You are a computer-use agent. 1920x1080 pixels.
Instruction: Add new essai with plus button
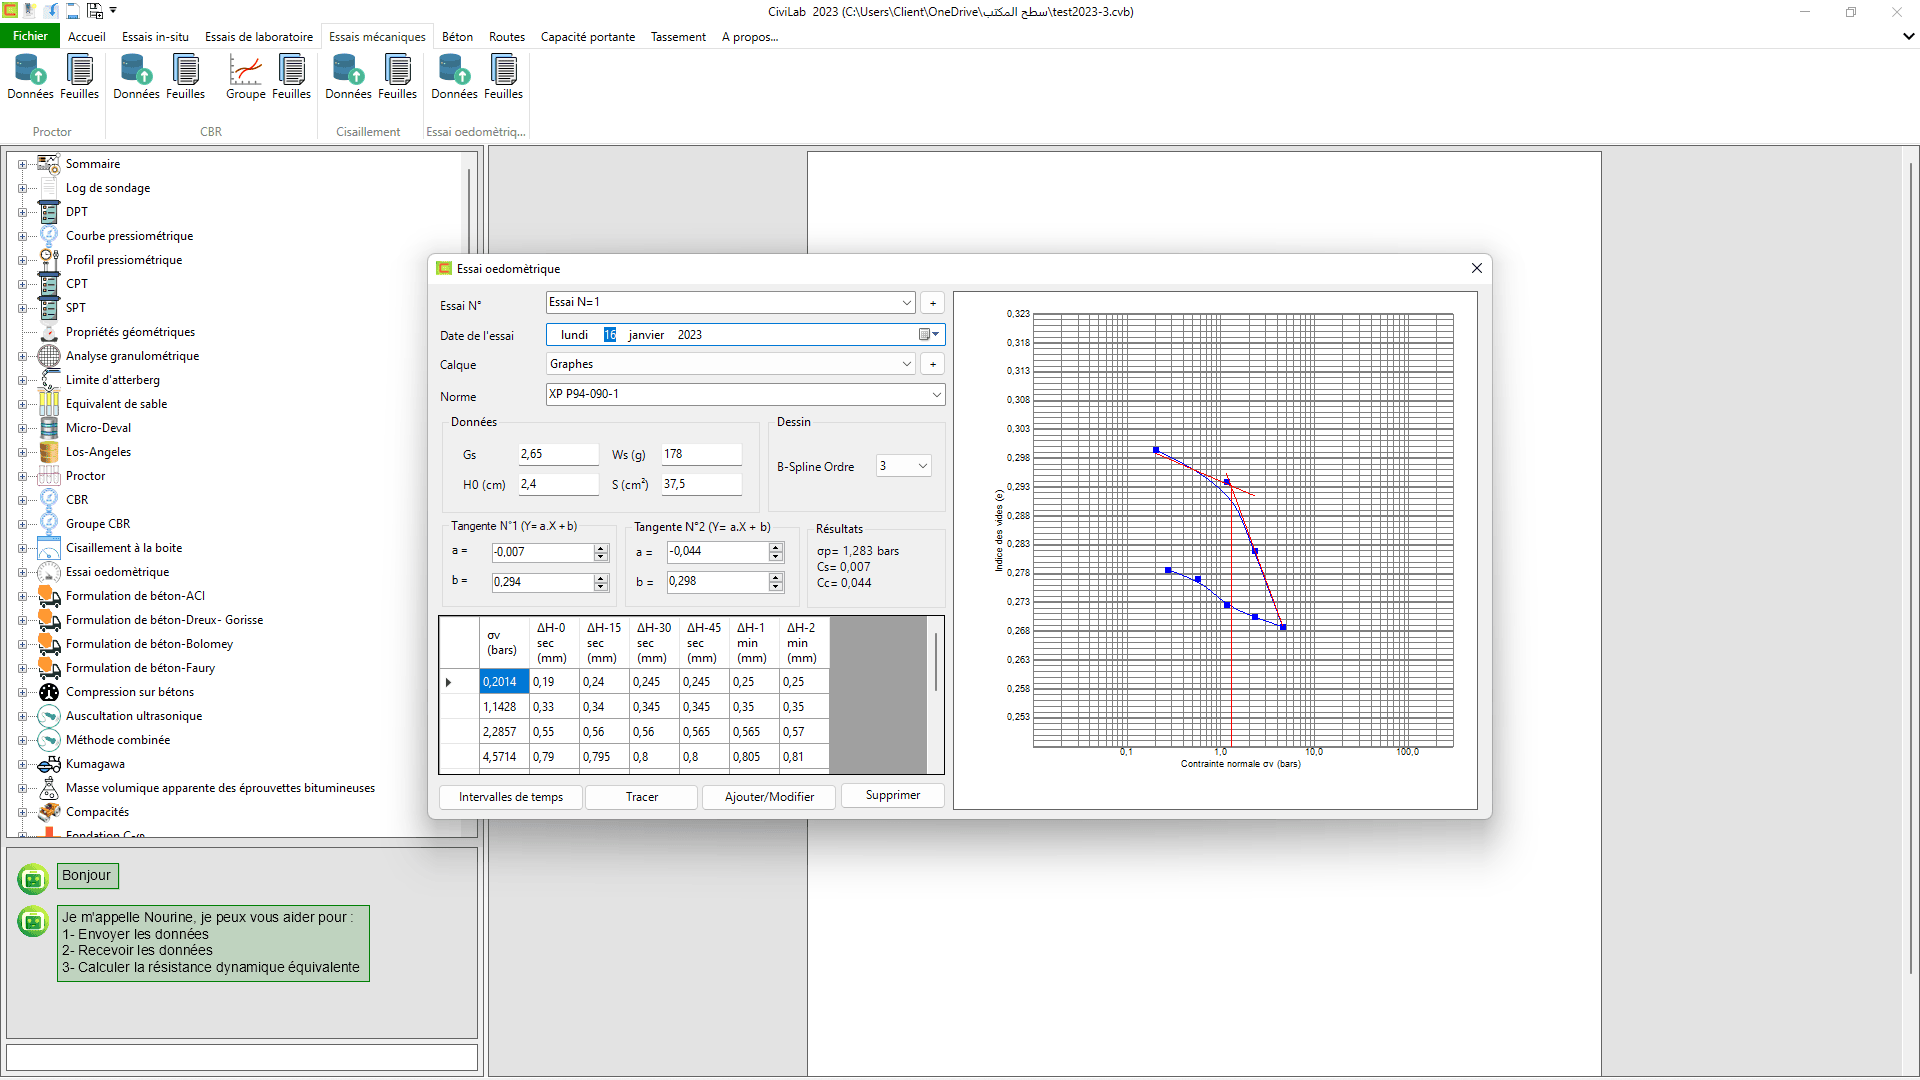tap(933, 303)
